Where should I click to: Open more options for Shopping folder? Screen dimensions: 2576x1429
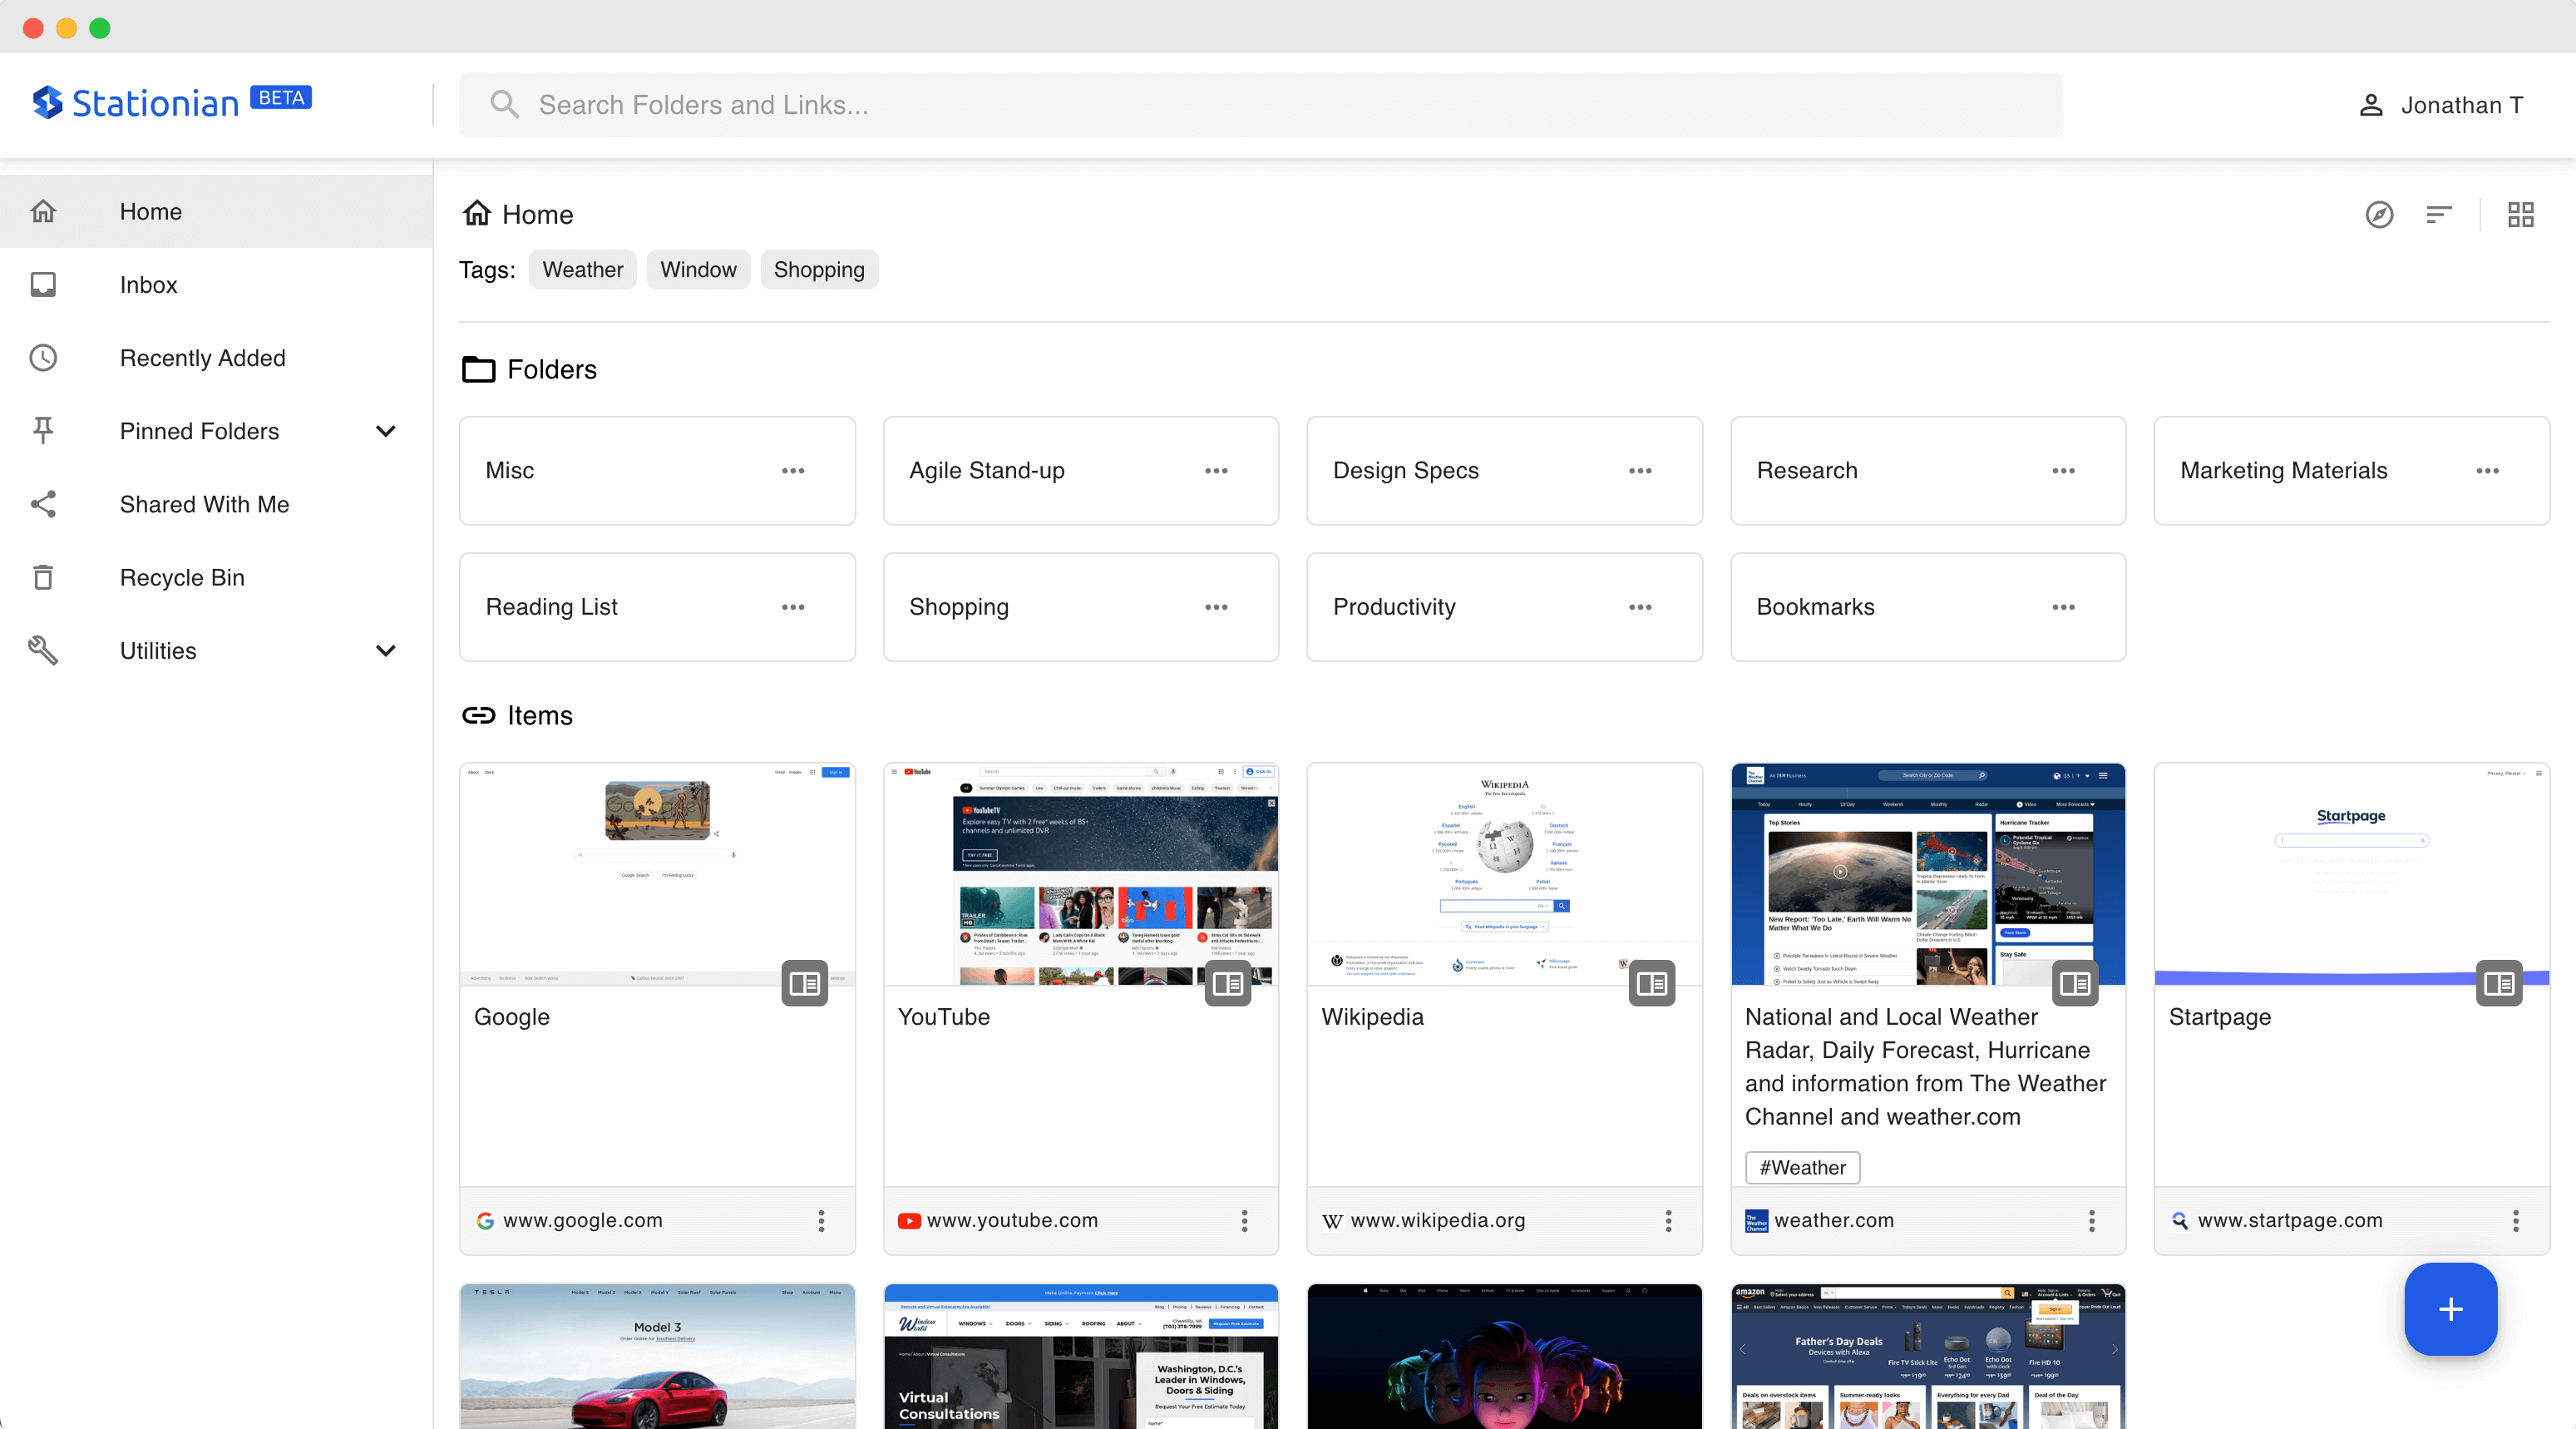click(1216, 607)
